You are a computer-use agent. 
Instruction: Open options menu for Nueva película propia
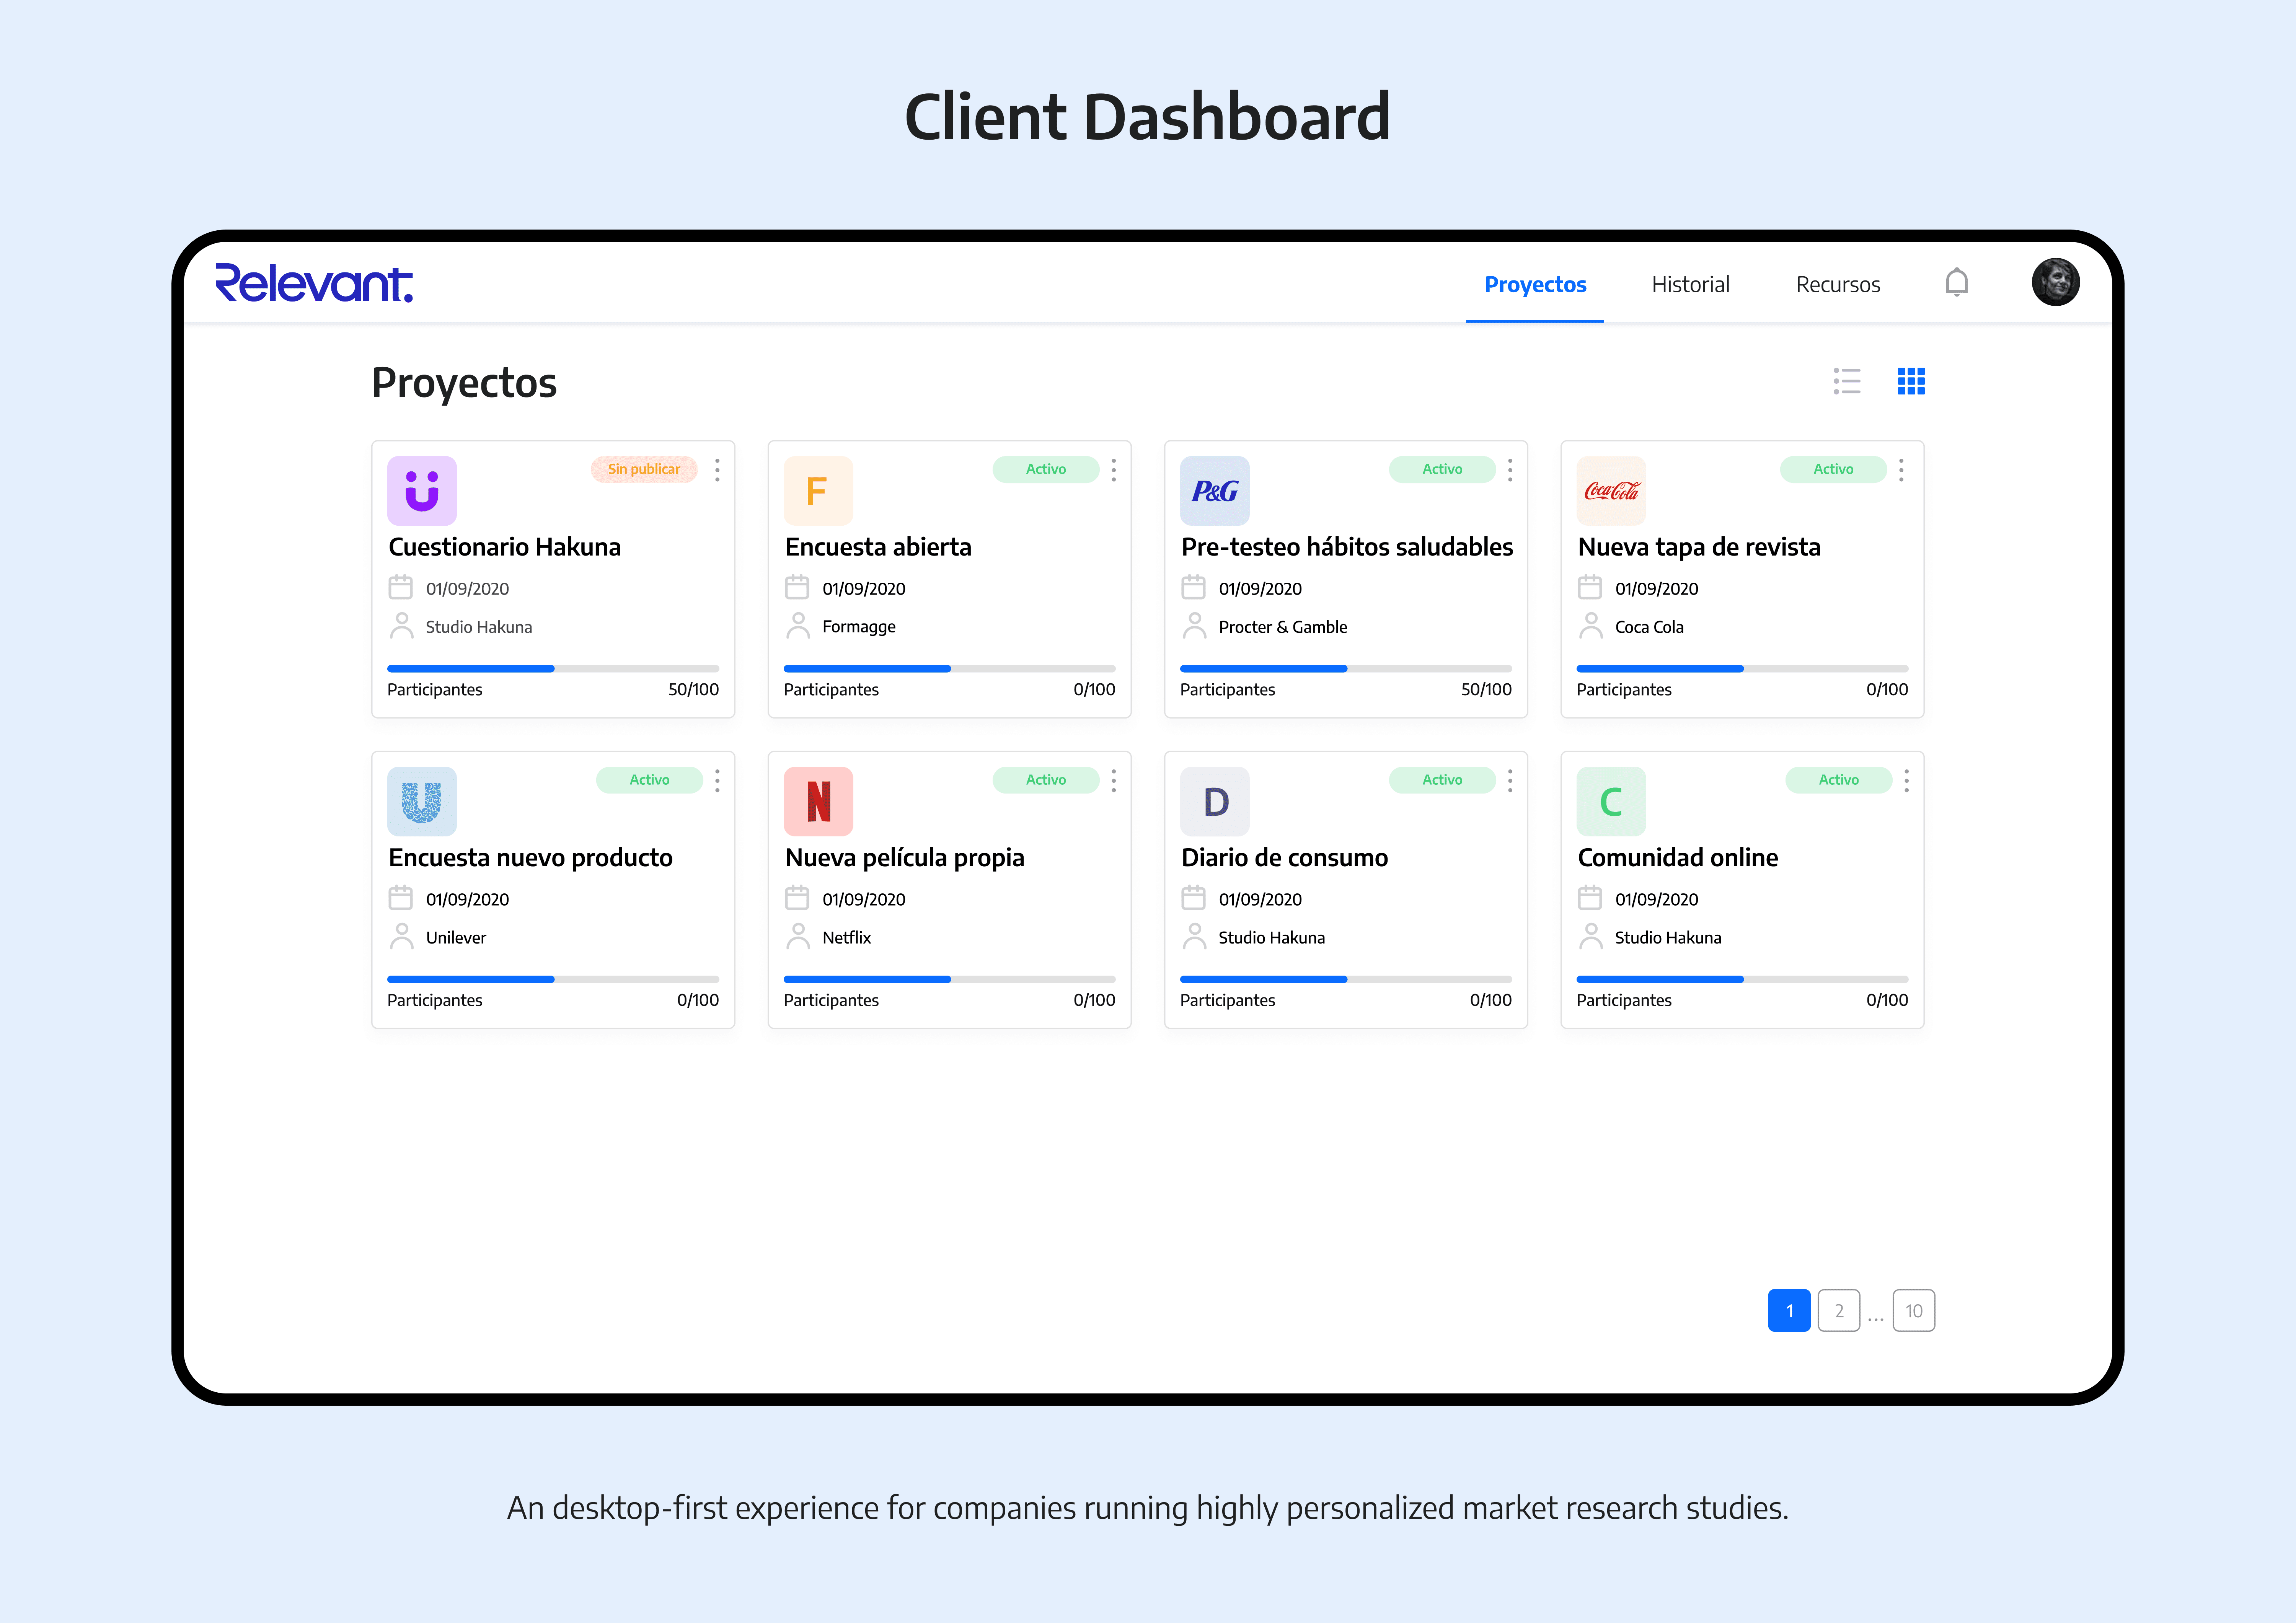pyautogui.click(x=1113, y=780)
